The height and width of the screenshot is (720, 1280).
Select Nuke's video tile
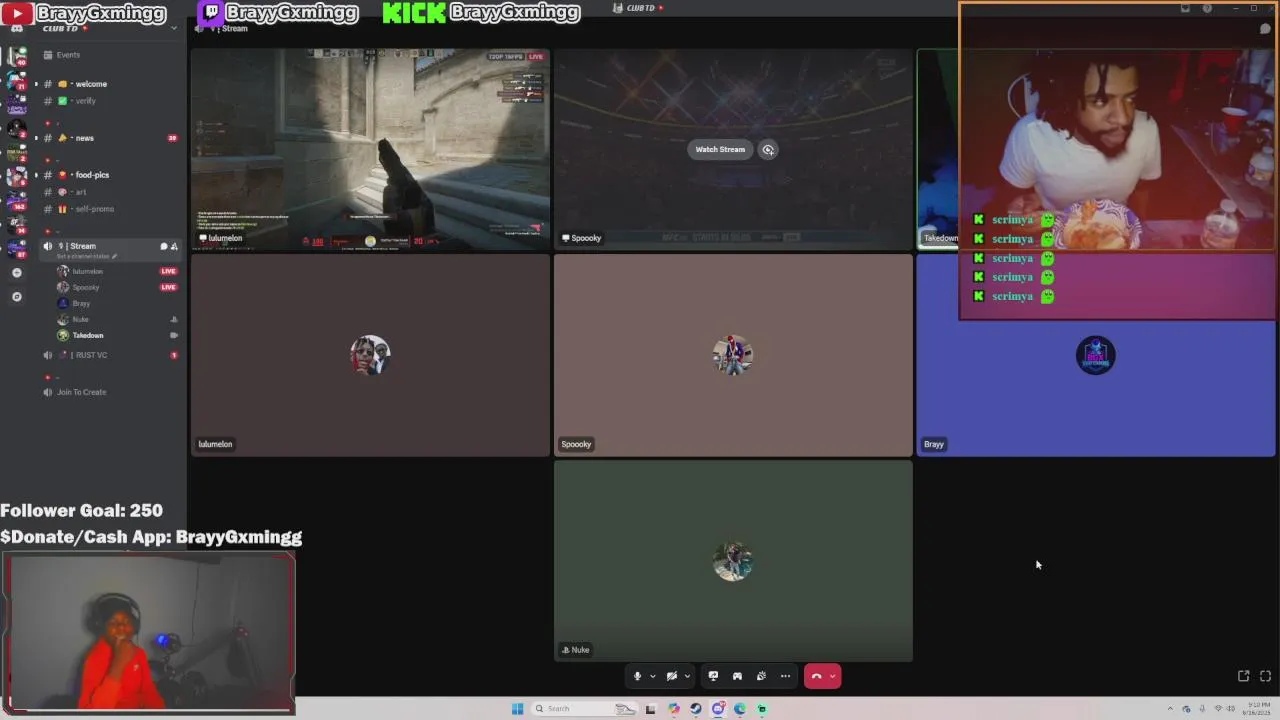[733, 561]
